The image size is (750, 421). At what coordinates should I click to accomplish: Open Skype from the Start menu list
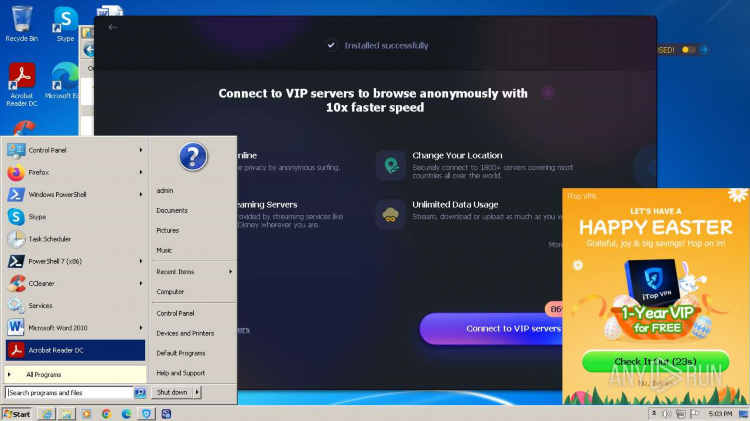[75, 217]
